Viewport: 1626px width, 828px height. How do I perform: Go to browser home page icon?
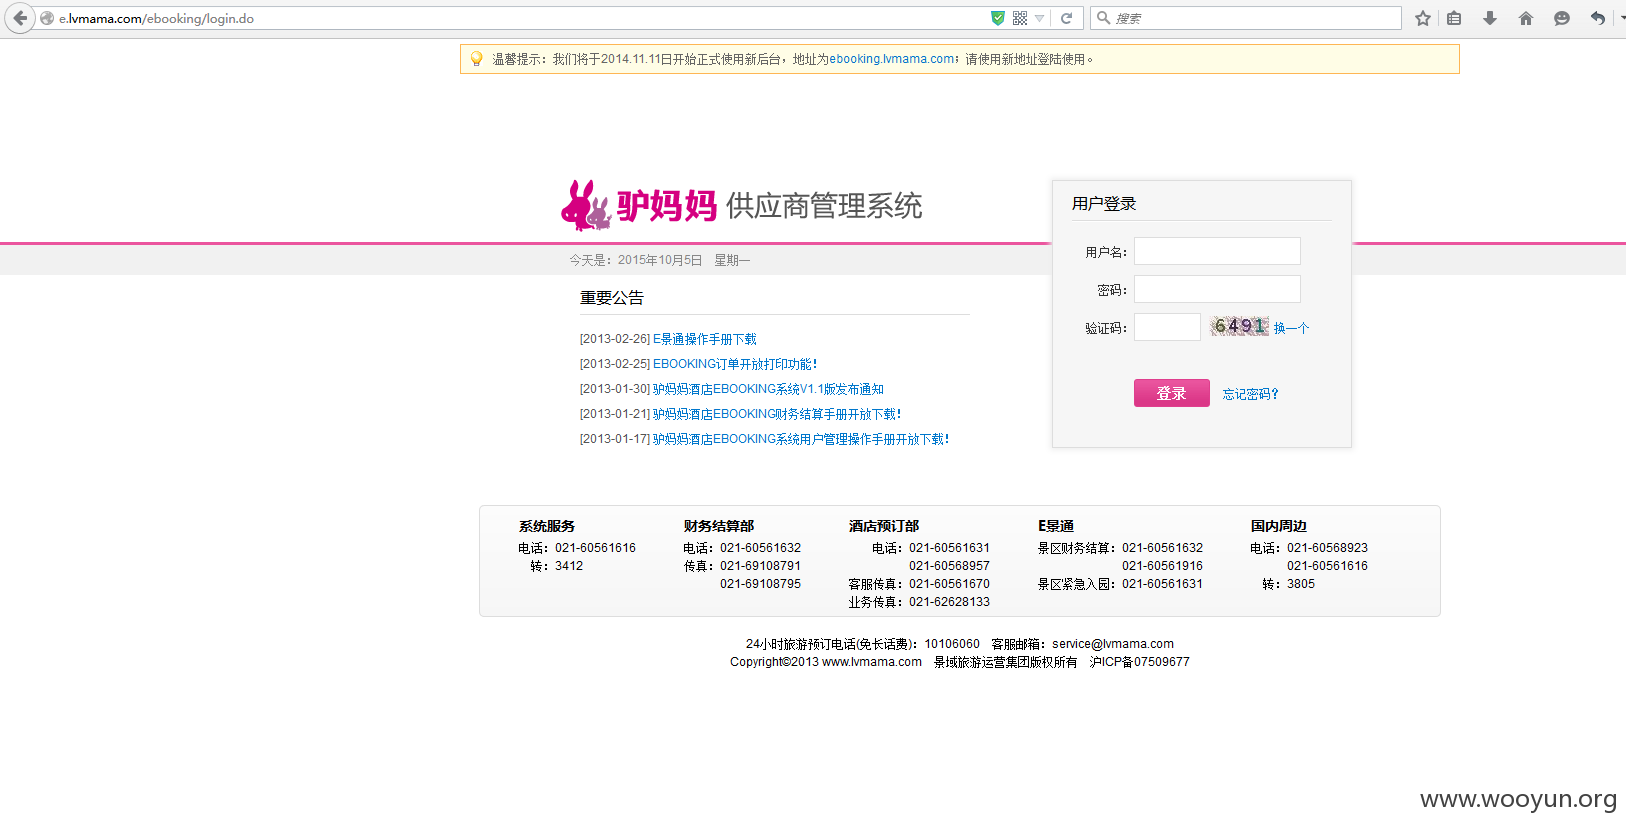1526,18
